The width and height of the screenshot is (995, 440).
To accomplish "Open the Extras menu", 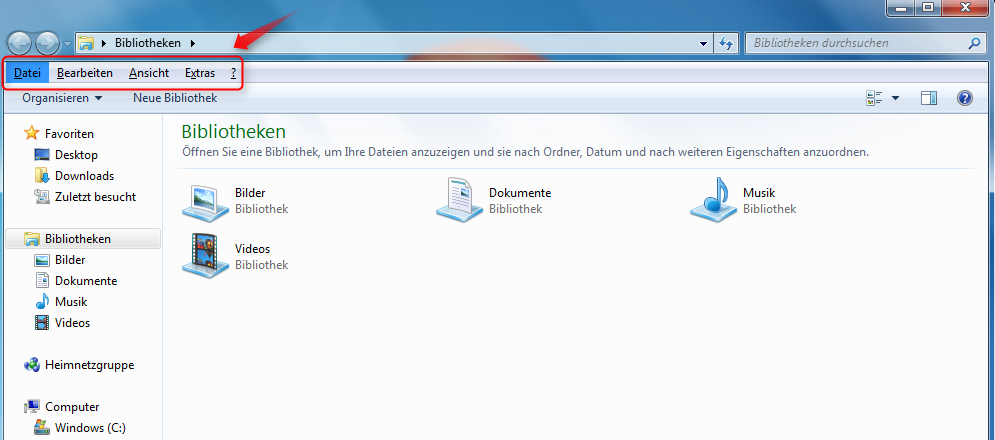I will coord(200,73).
